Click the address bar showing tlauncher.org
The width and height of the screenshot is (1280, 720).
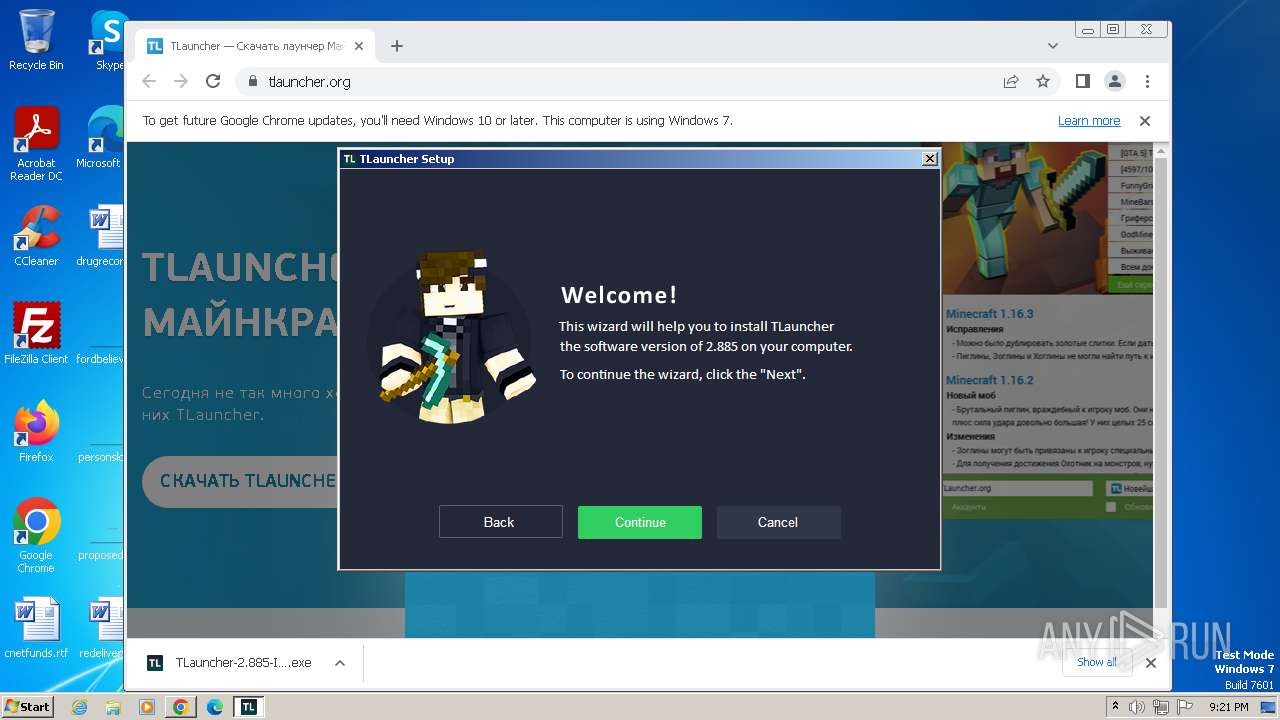[x=620, y=82]
